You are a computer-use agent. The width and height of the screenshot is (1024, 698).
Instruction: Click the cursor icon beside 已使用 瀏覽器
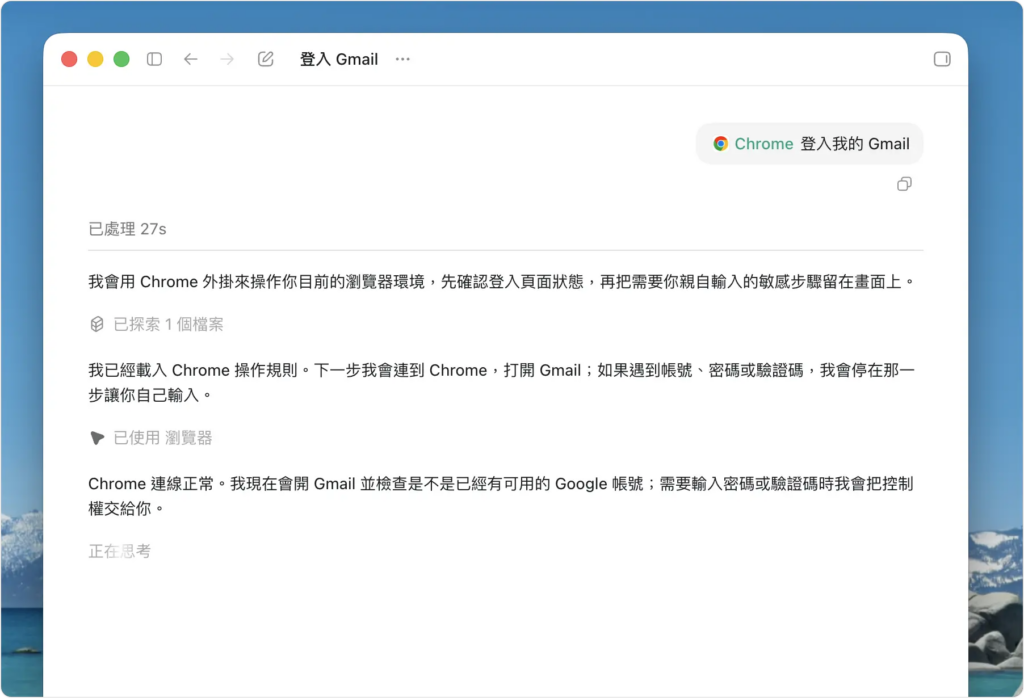pyautogui.click(x=97, y=438)
